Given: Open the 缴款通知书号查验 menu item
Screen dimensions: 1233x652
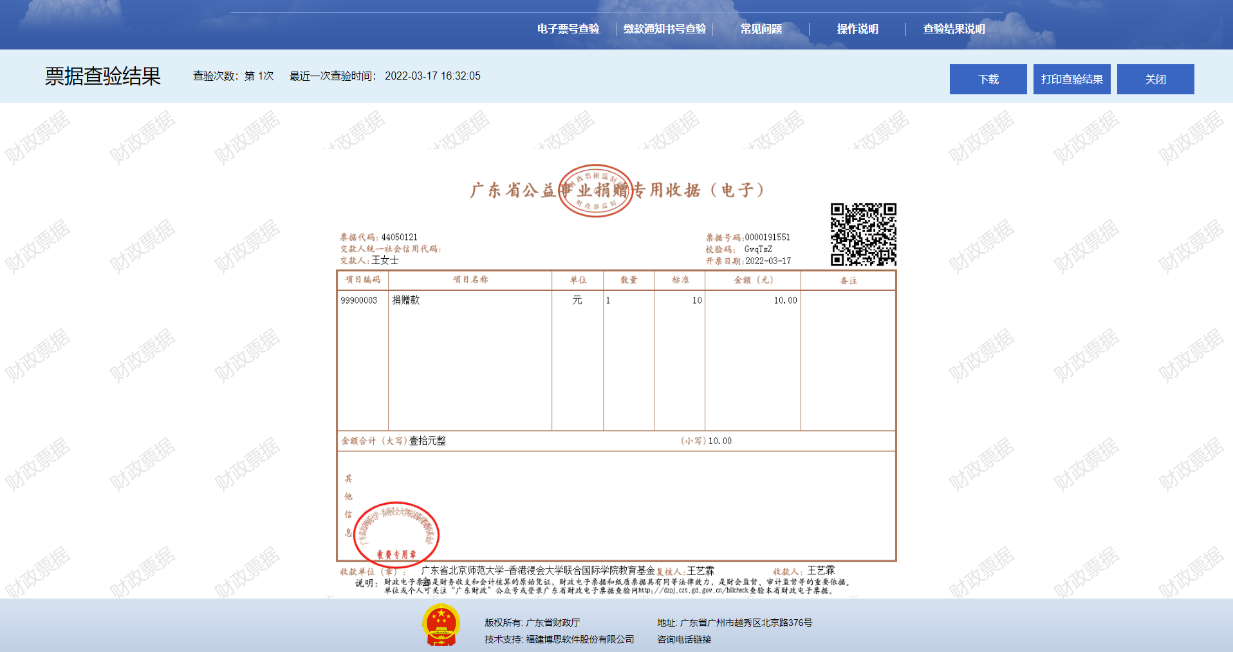Looking at the screenshot, I should [x=664, y=29].
